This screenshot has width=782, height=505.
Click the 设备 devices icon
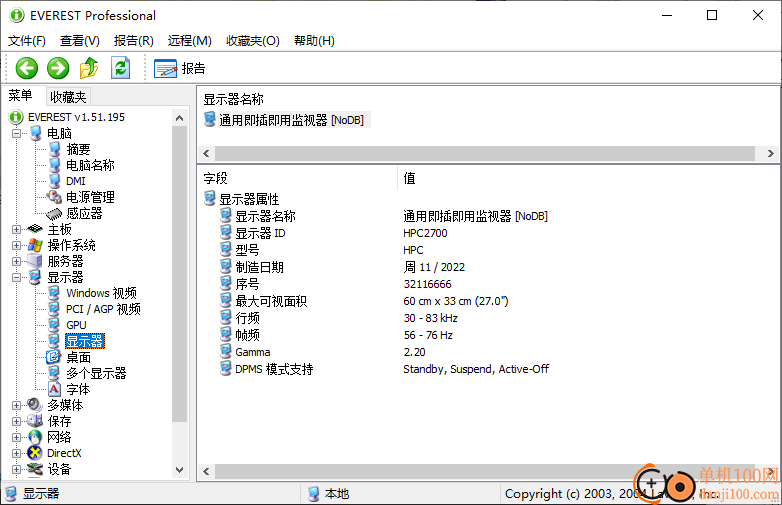click(35, 469)
